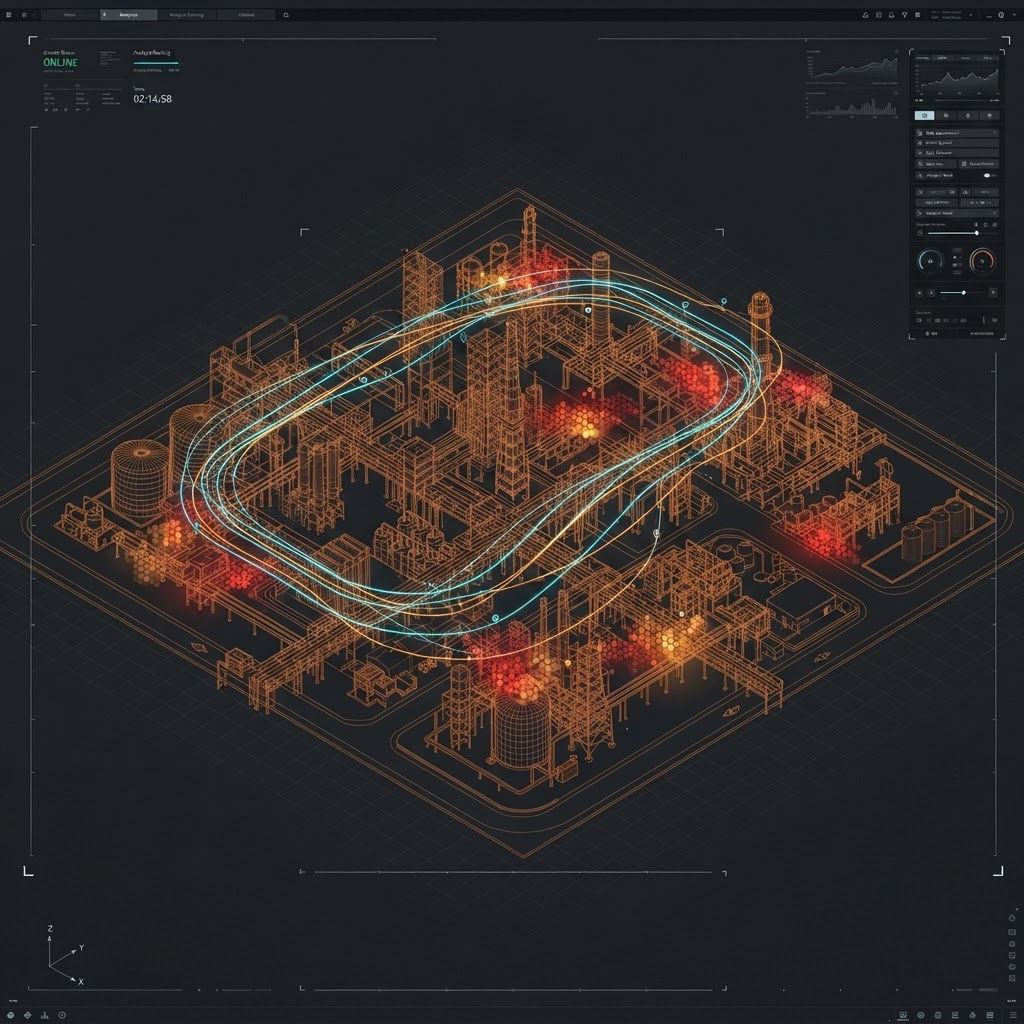Image resolution: width=1024 pixels, height=1024 pixels.
Task: Open the circular clock icon at top right
Action: (x=1001, y=14)
